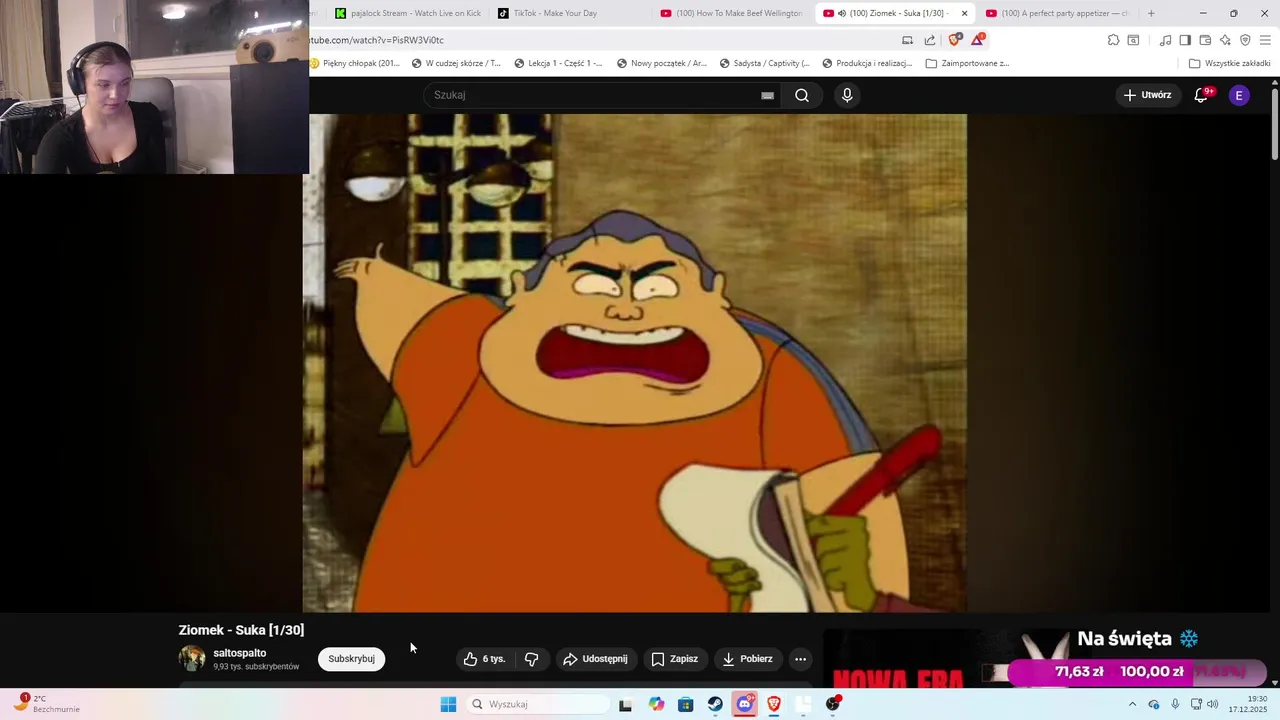Open W cudzej skórze bookmark
Screen dimensions: 1280x720
click(456, 63)
